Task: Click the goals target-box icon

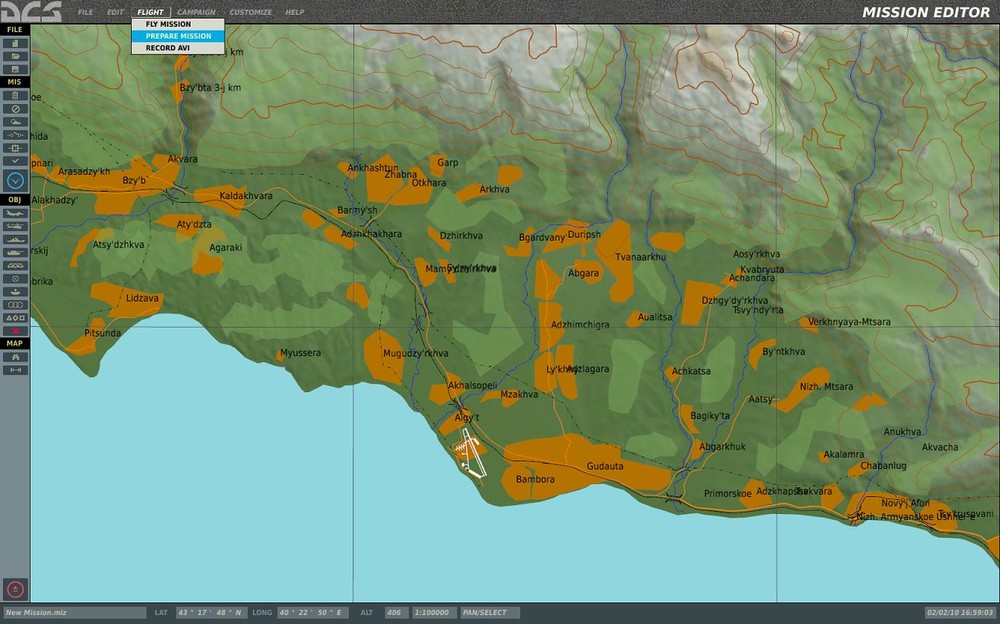Action: [15, 148]
